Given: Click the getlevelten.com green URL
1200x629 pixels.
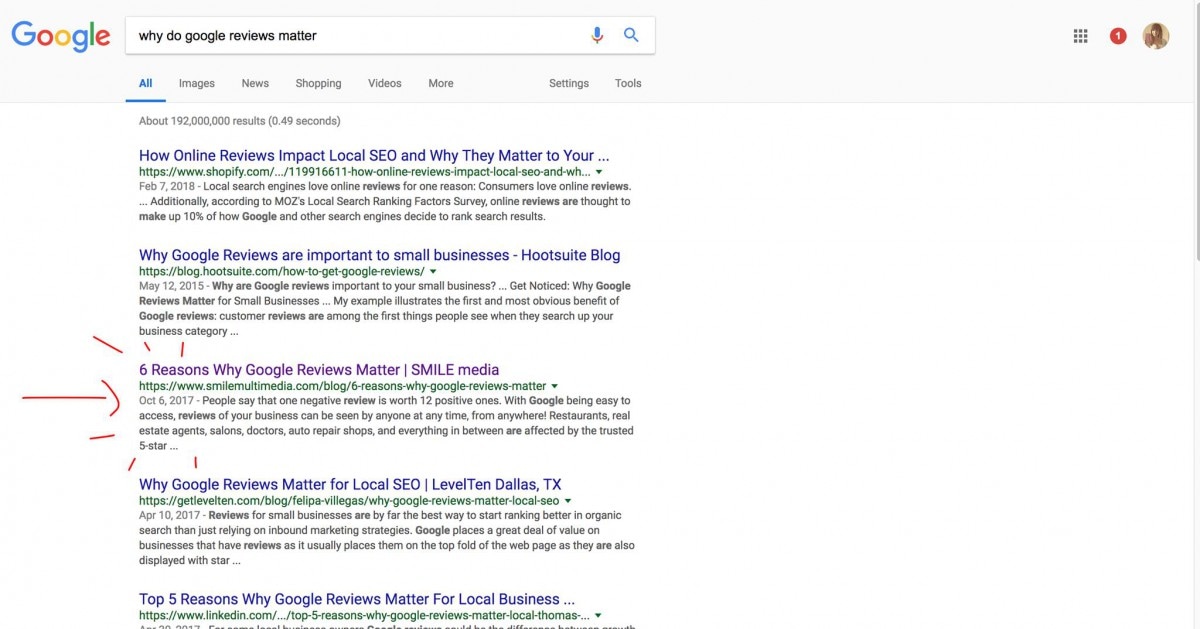Looking at the screenshot, I should point(349,501).
